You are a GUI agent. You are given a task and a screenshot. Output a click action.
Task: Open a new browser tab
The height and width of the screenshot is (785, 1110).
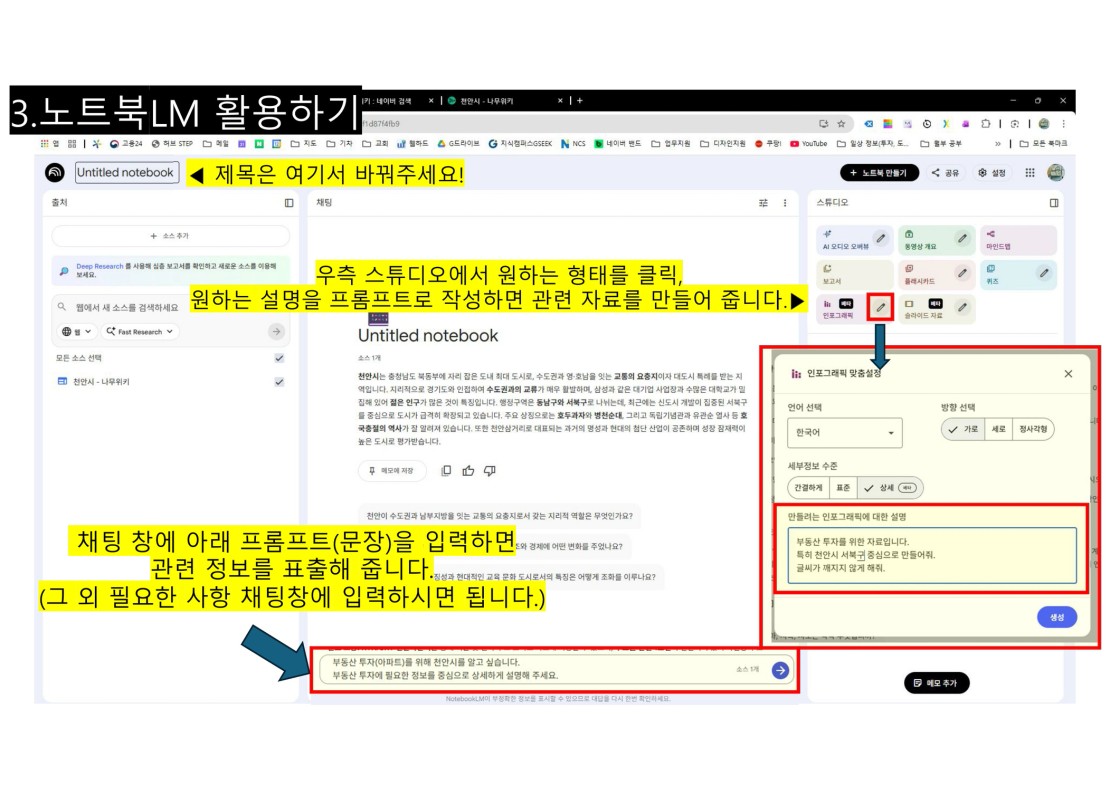coord(580,101)
